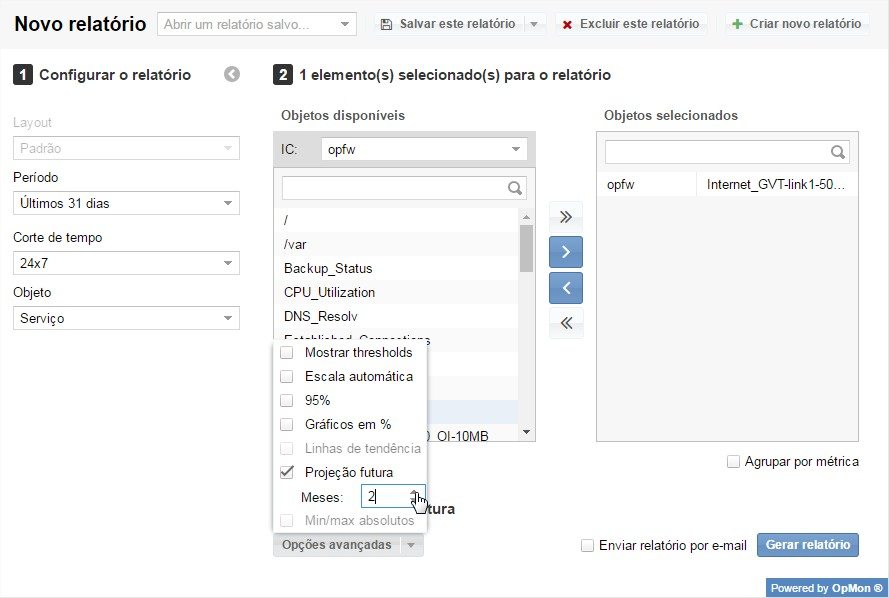The height and width of the screenshot is (598, 889).
Task: Remove selected object with left arrow button
Action: tap(566, 288)
